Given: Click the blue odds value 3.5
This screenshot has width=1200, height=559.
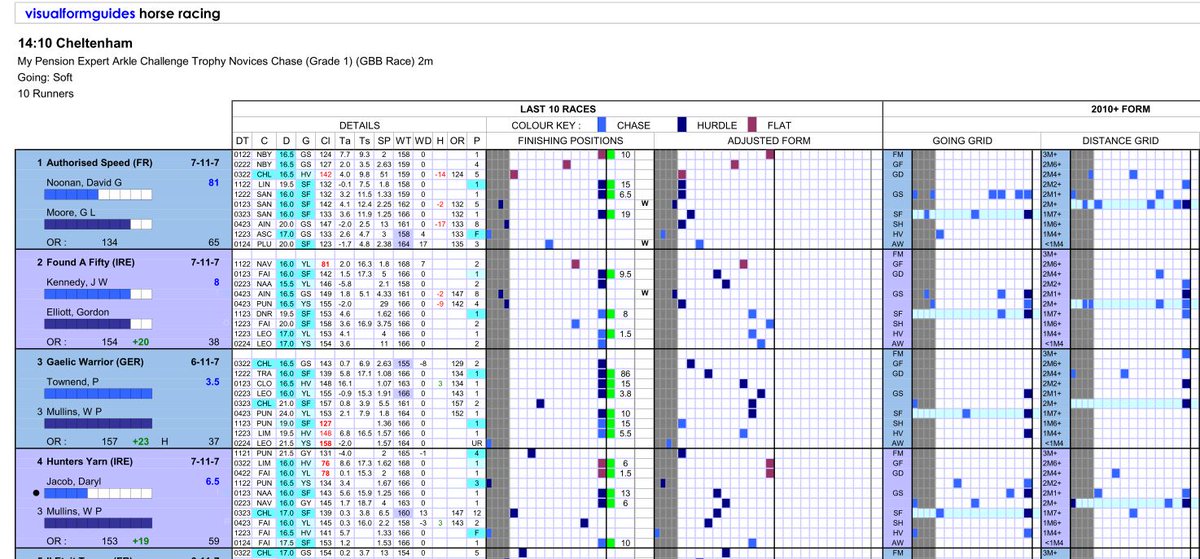Looking at the screenshot, I should click(x=212, y=383).
